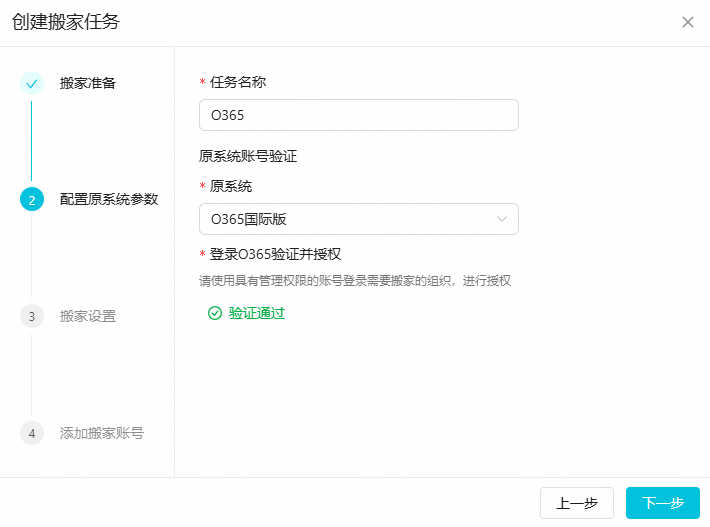The image size is (710, 527).
Task: Click the step 4 number icon
Action: pos(32,433)
